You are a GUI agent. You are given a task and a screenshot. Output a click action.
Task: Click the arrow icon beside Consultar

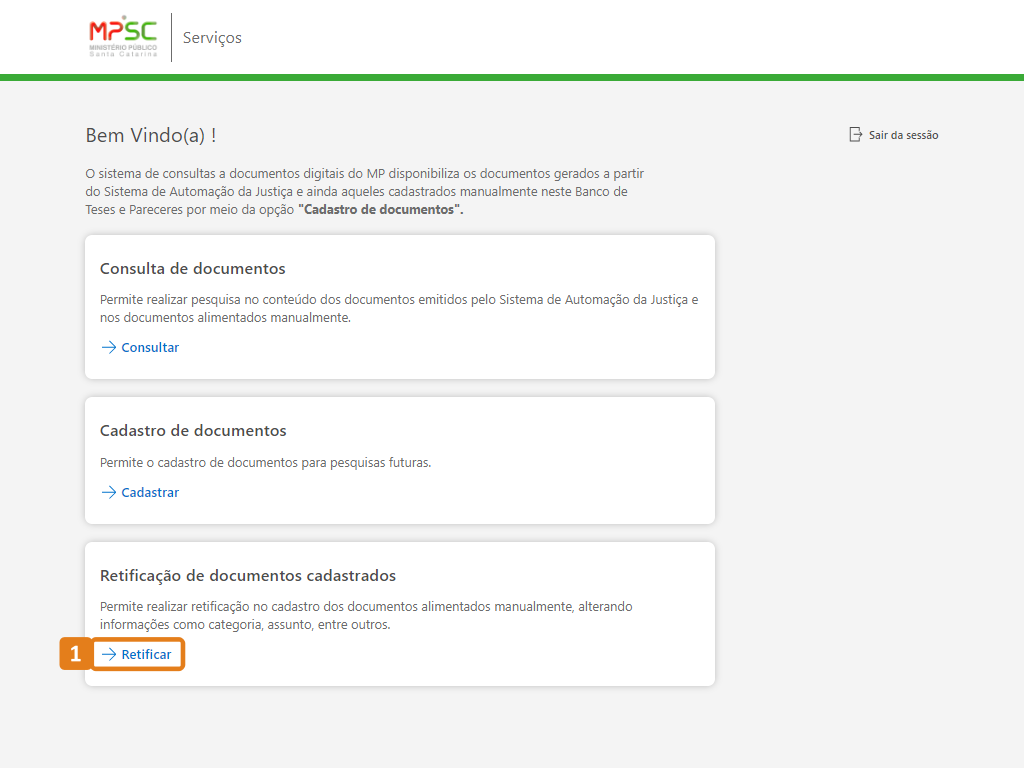109,348
